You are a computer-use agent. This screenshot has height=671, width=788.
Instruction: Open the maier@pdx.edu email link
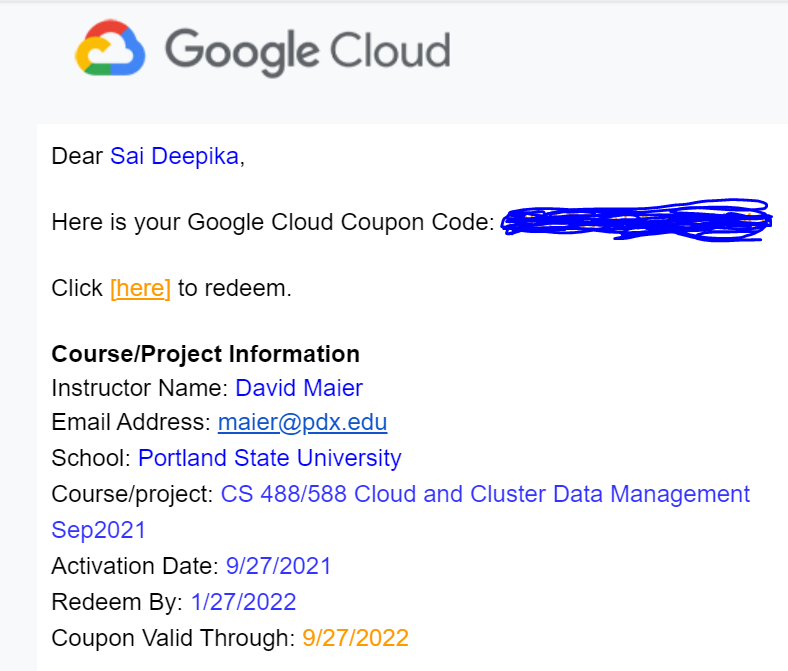tap(303, 422)
